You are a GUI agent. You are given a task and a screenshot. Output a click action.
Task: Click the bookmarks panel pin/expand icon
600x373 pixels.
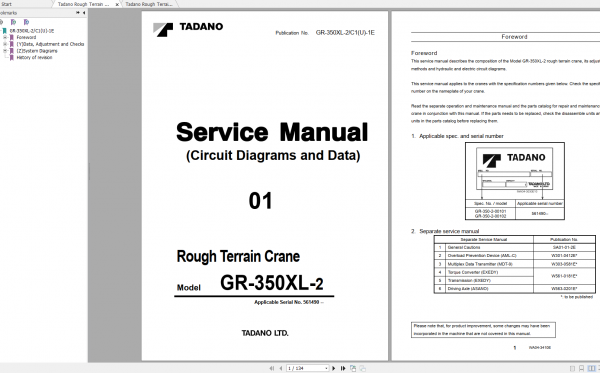[78, 13]
